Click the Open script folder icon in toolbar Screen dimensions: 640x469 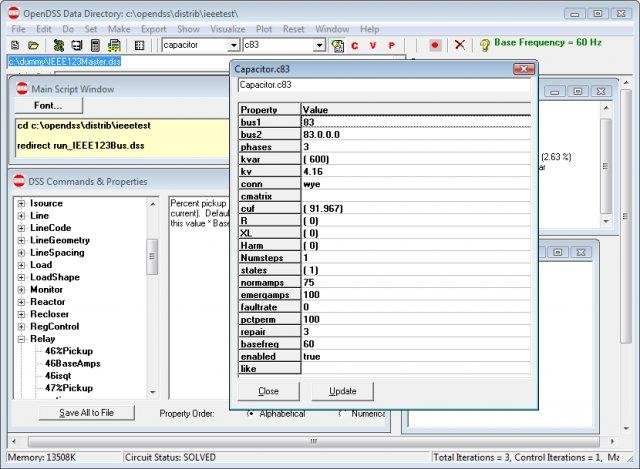click(x=33, y=46)
